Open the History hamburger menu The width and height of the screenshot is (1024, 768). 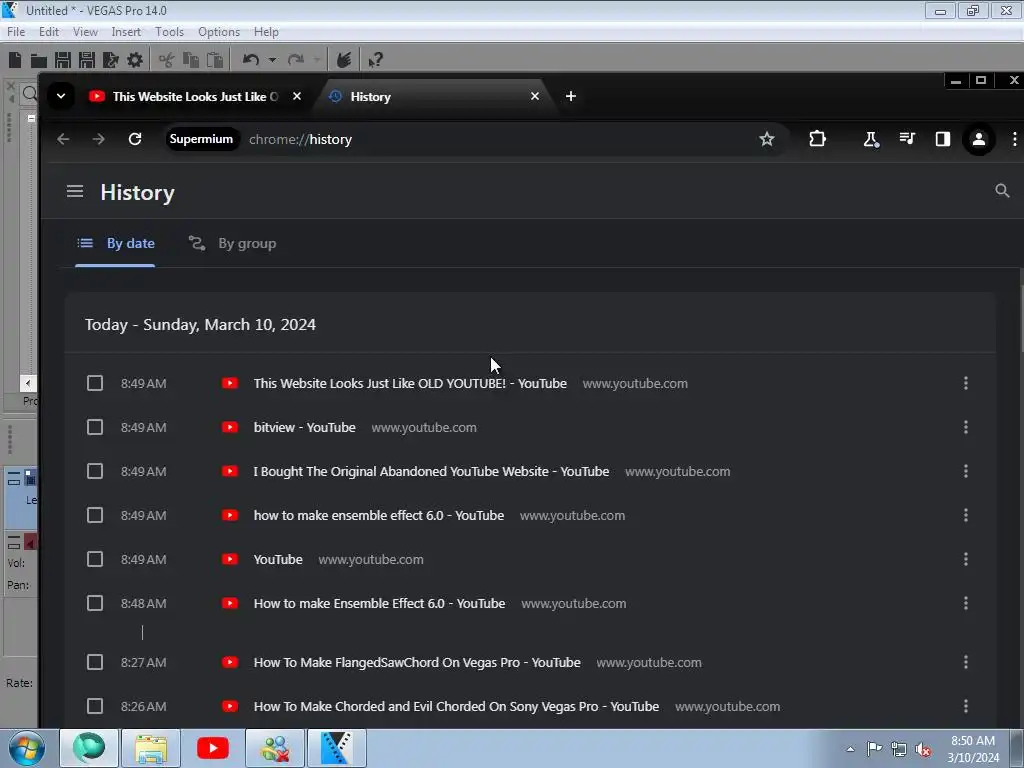tap(75, 191)
